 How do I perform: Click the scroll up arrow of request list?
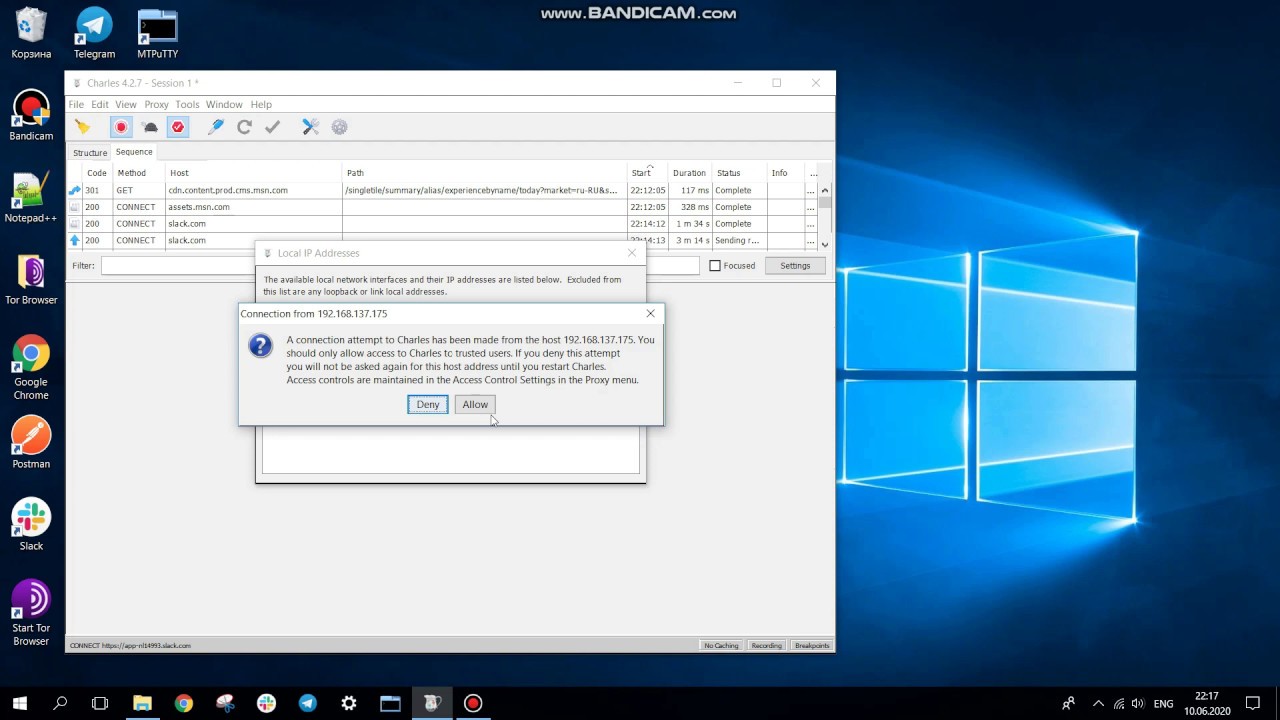coord(825,190)
